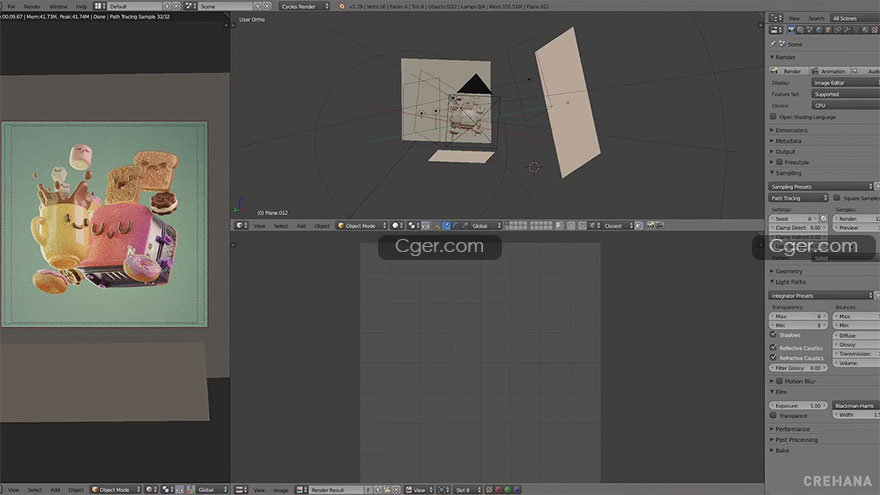Open Sampling Presets dropdown

[821, 186]
